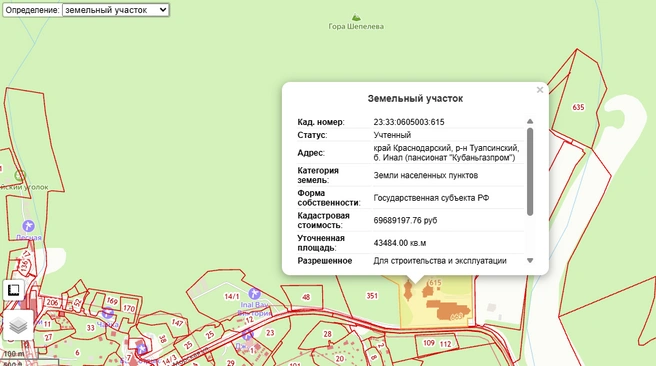Click the Гора Шепелева mountain marker
The height and width of the screenshot is (366, 656).
click(356, 18)
